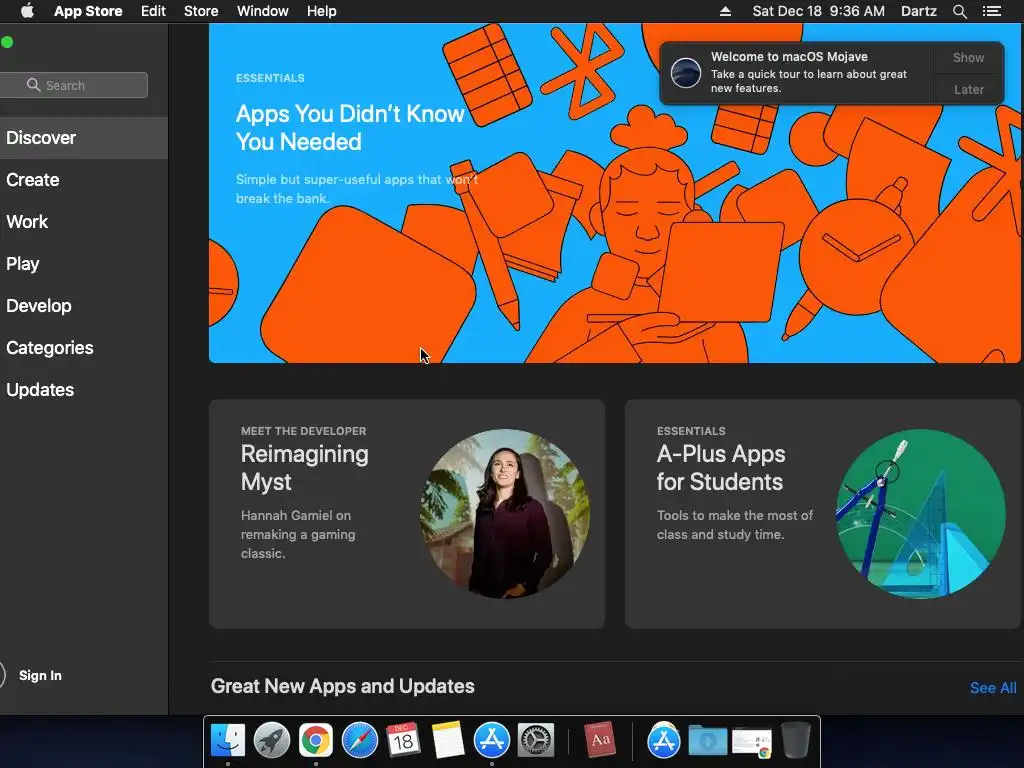
Task: Click the Great New Apps and Updates heading
Action: (x=343, y=686)
